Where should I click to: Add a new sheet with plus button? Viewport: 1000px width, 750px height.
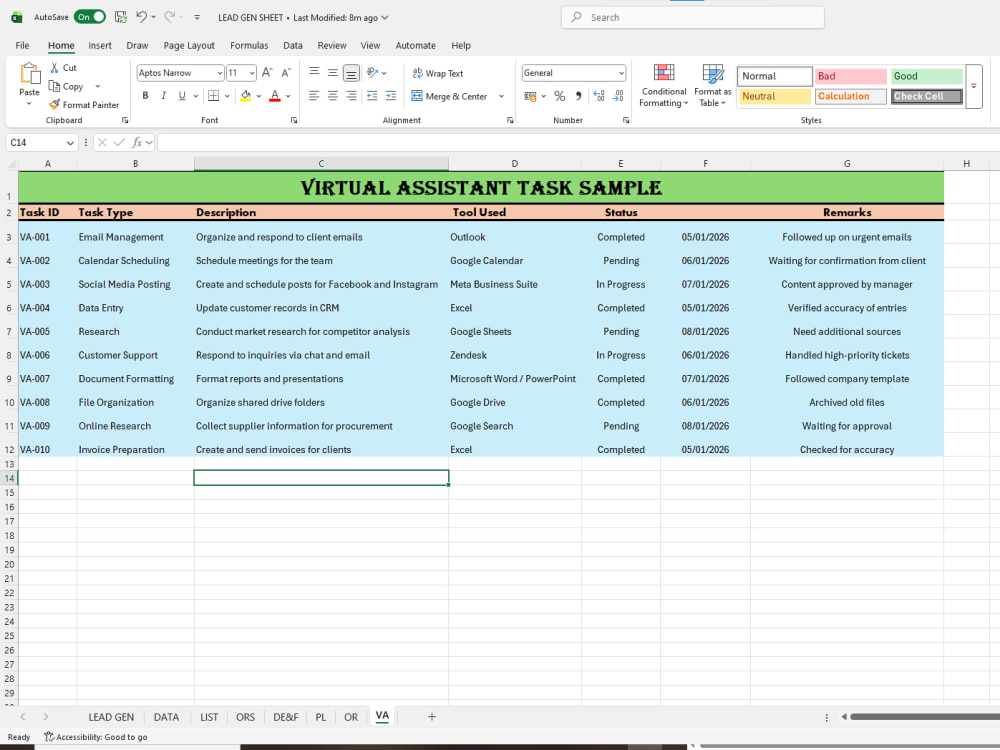coord(432,717)
